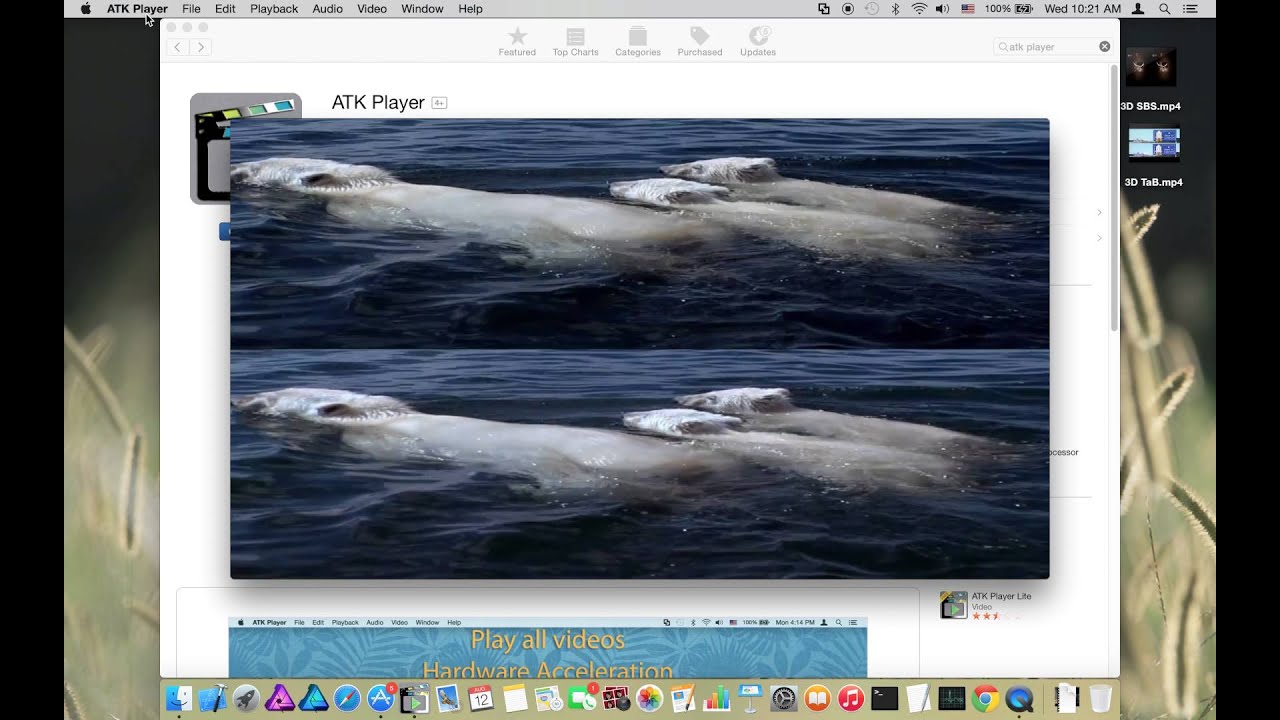This screenshot has height=720, width=1280.
Task: Open System Preferences from the dock
Action: click(x=783, y=699)
